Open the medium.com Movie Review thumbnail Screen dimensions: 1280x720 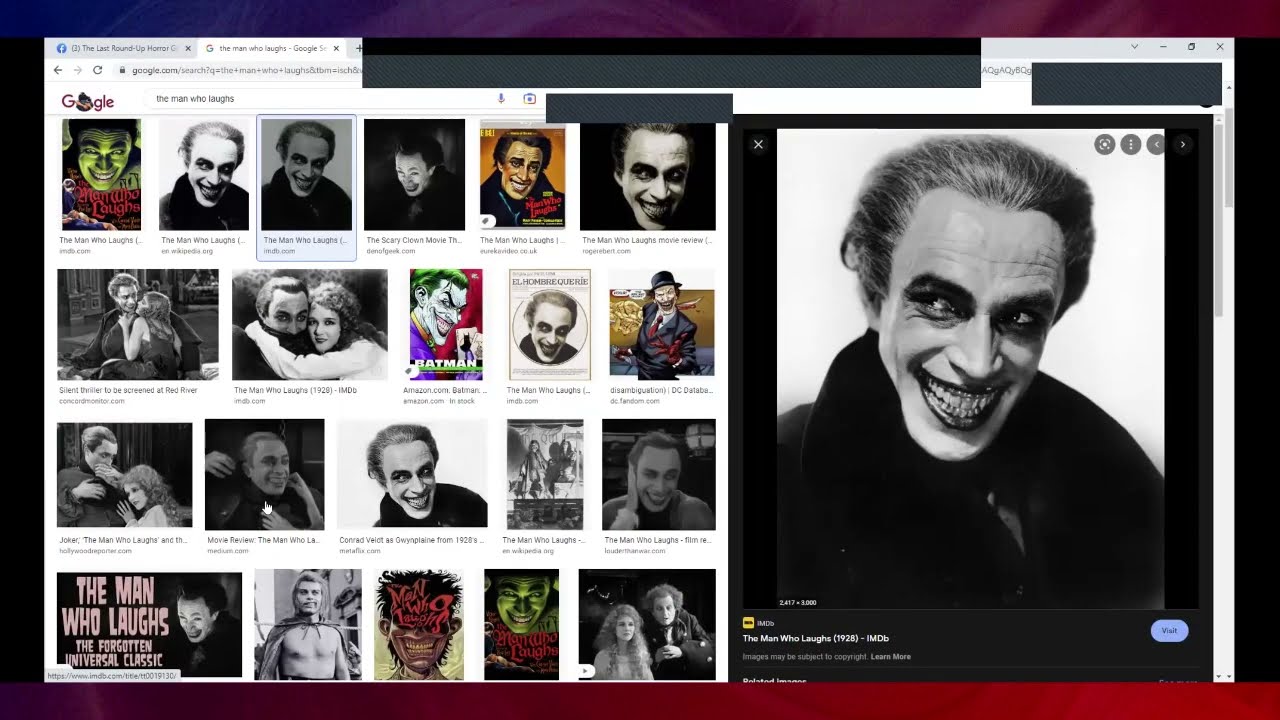(264, 474)
